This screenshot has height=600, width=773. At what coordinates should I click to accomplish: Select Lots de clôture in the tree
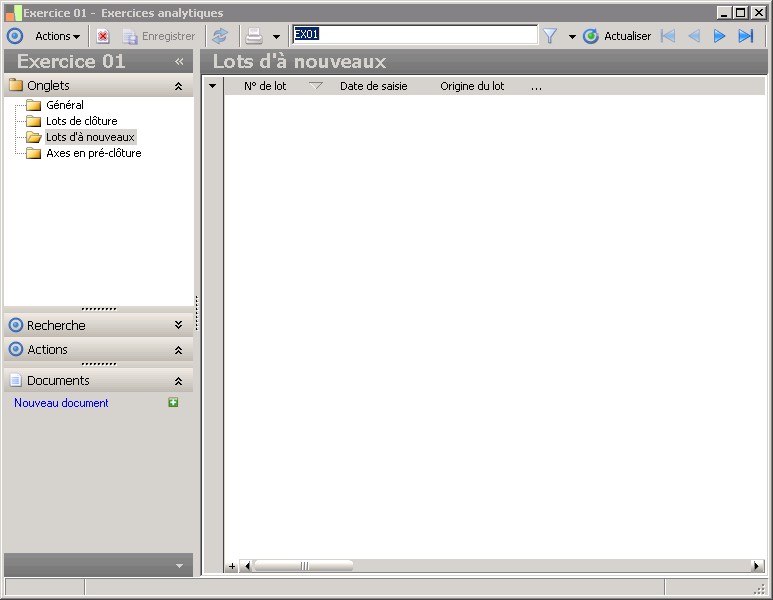82,121
